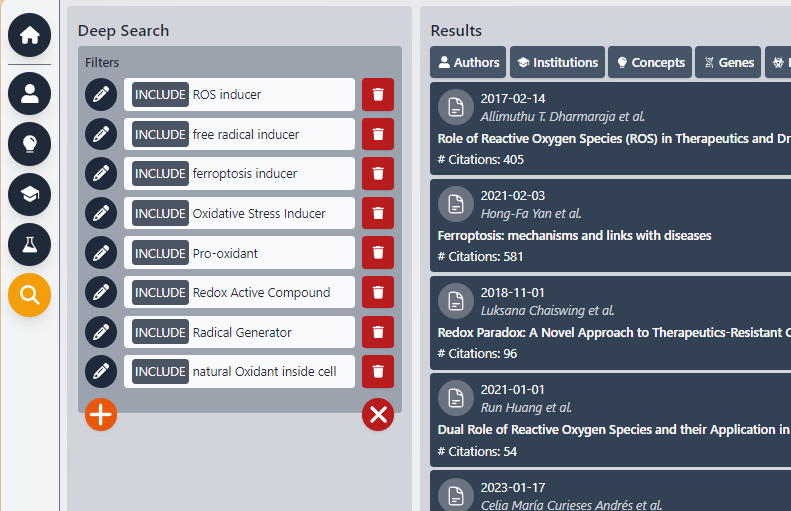The height and width of the screenshot is (511, 791).
Task: Toggle INCLUDE on Oxidative Stress Inducer filter
Action: click(160, 213)
